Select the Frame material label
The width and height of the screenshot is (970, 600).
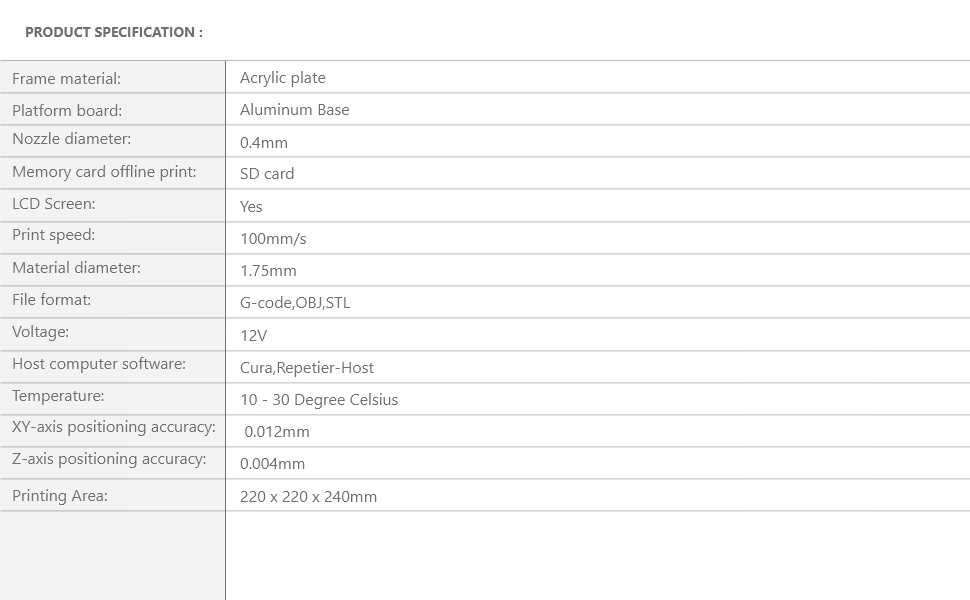click(x=66, y=79)
